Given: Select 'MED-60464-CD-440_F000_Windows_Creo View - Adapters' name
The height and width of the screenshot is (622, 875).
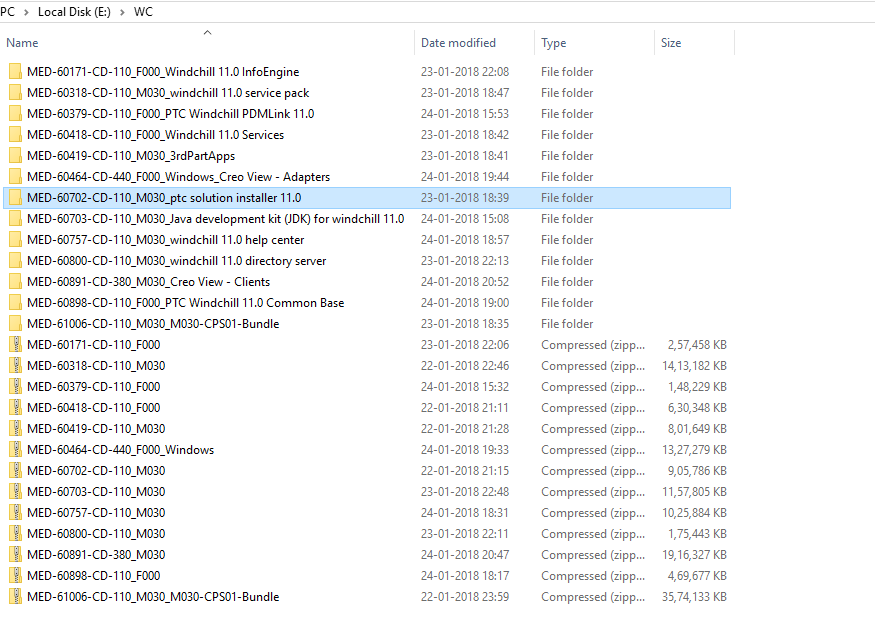Looking at the screenshot, I should pos(179,177).
